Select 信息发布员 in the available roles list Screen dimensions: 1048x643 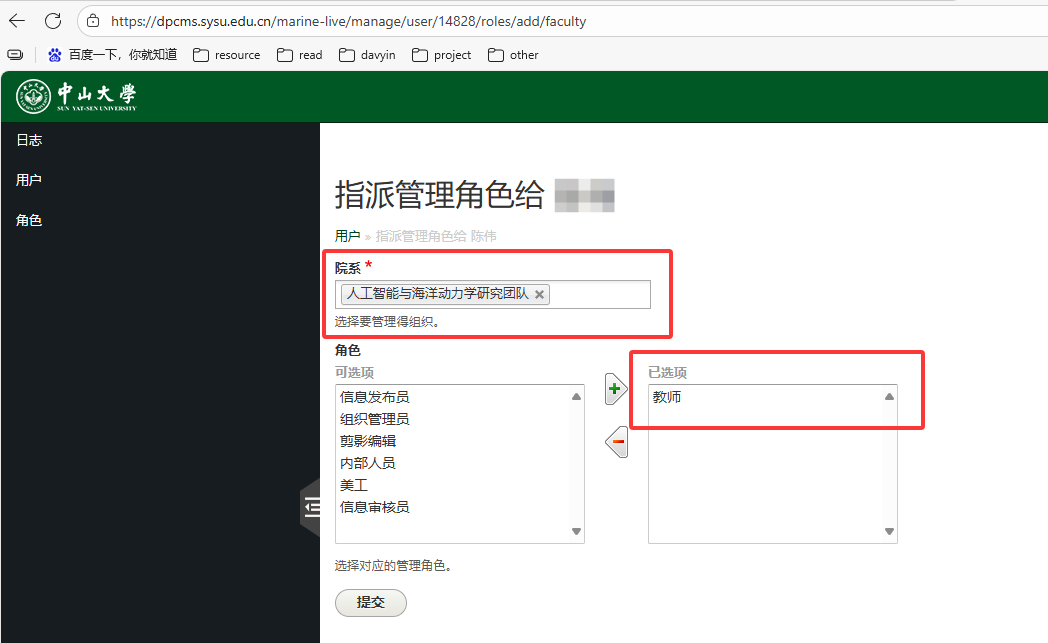click(x=375, y=397)
